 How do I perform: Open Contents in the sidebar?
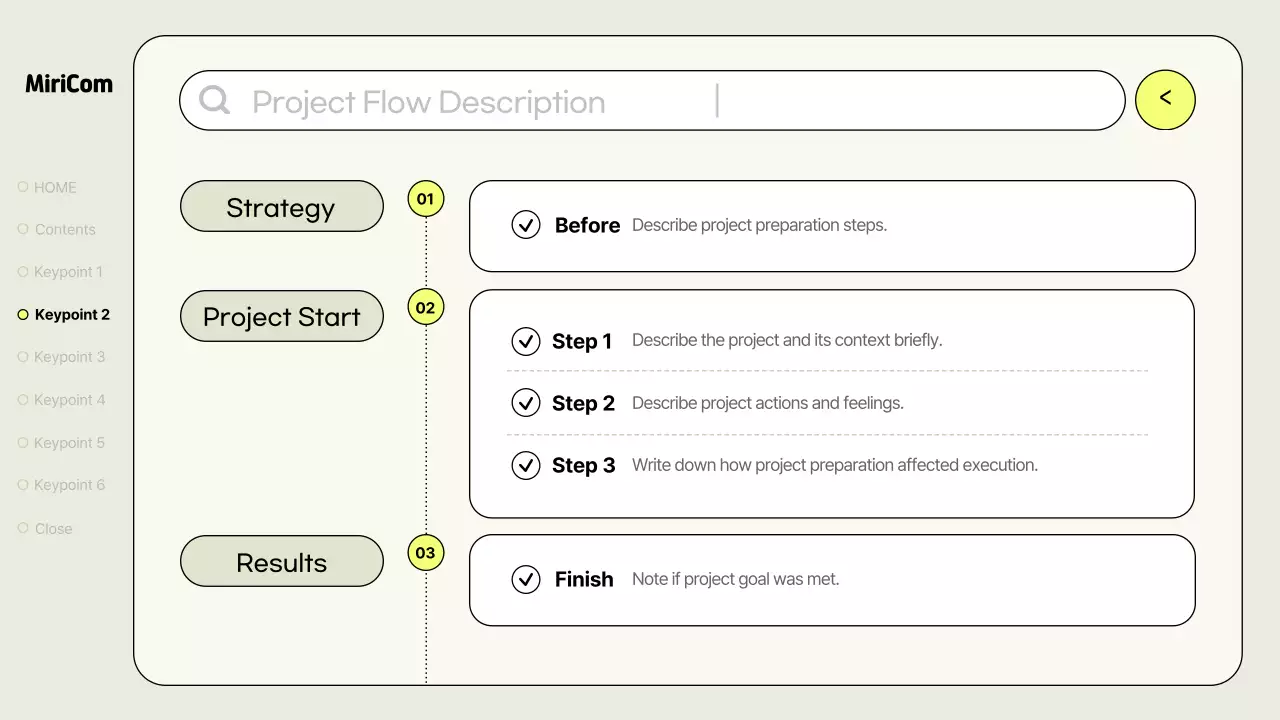(x=65, y=229)
